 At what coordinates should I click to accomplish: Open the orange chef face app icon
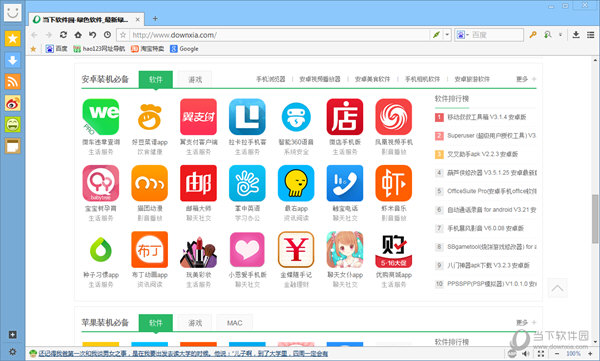click(x=150, y=117)
